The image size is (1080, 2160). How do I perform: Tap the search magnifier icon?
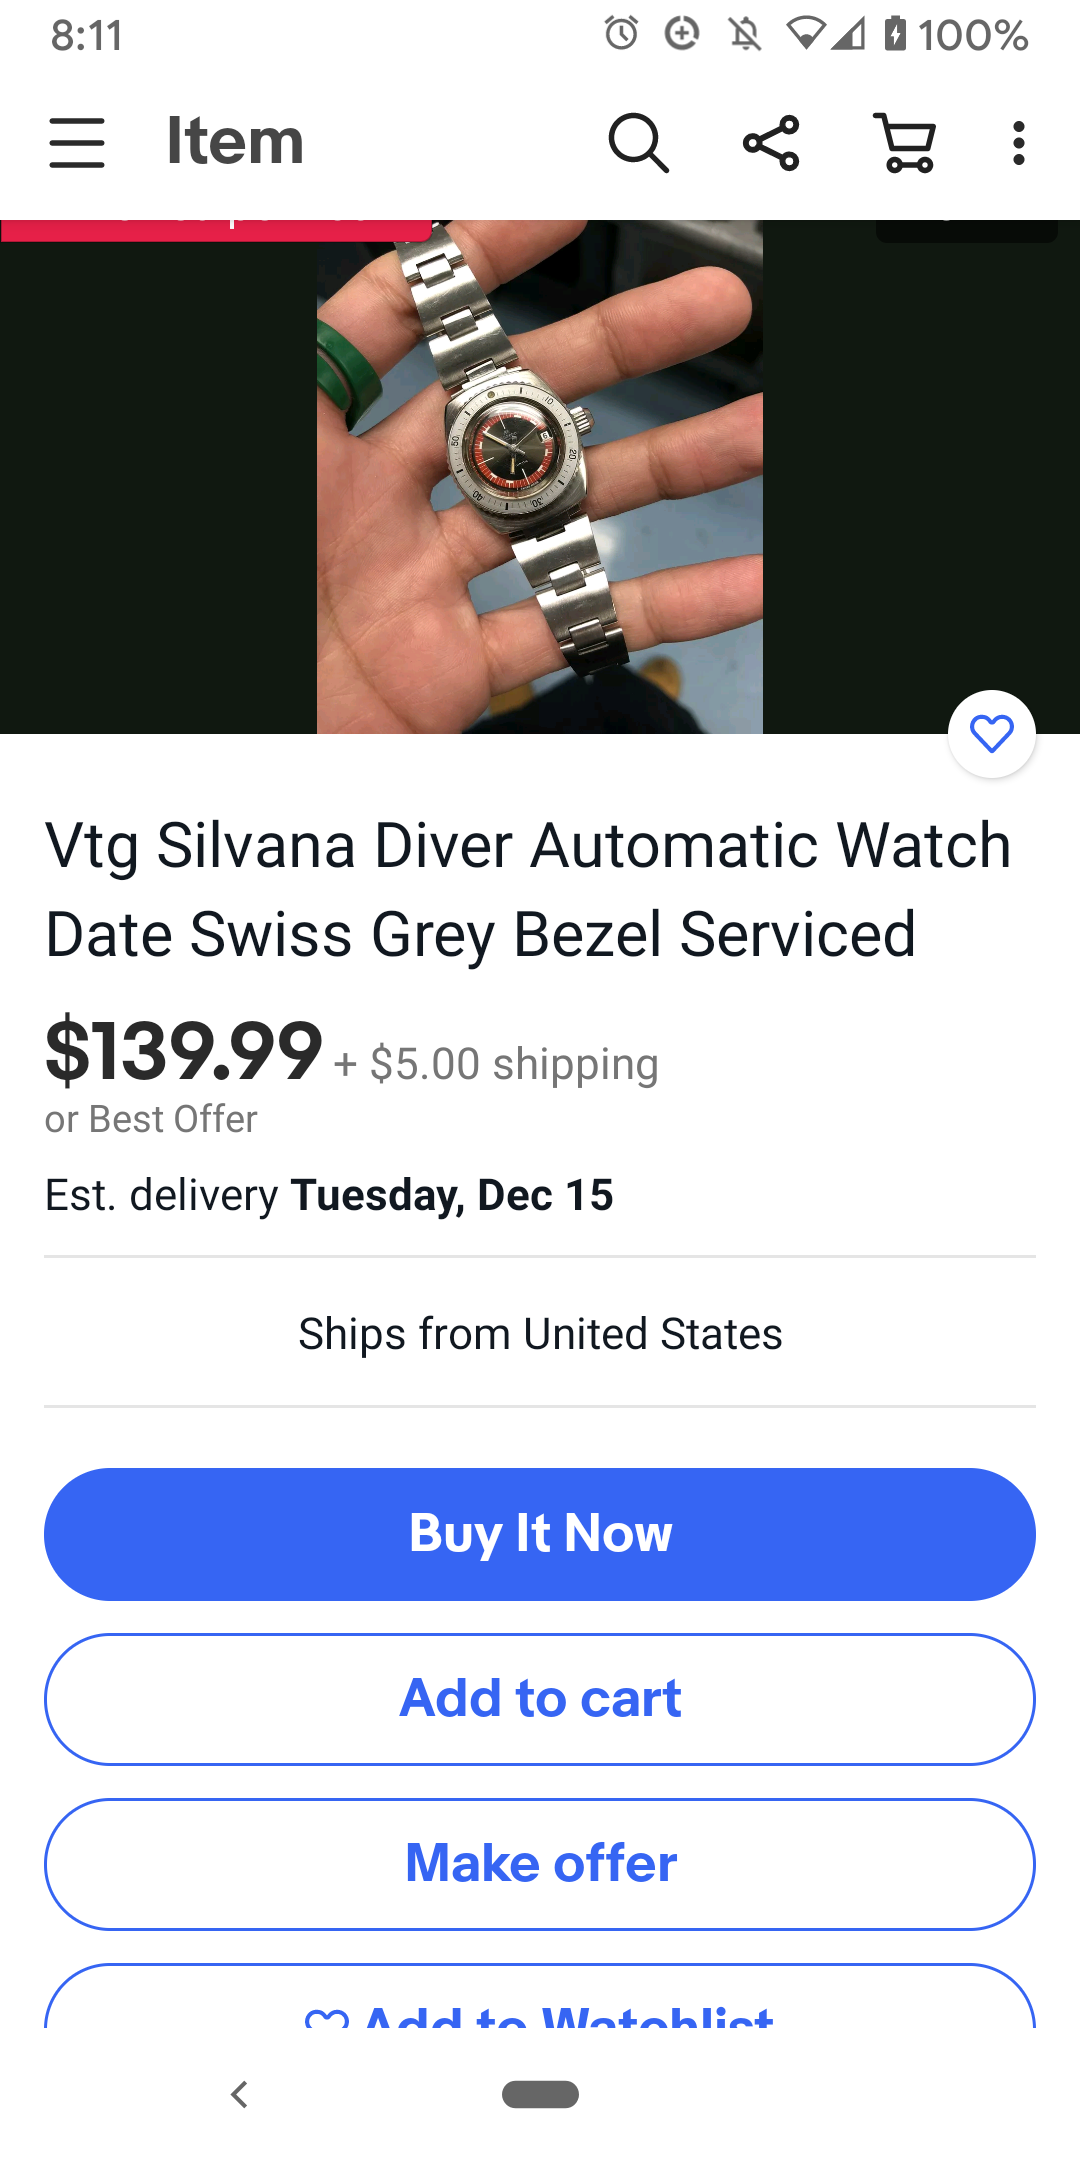638,142
